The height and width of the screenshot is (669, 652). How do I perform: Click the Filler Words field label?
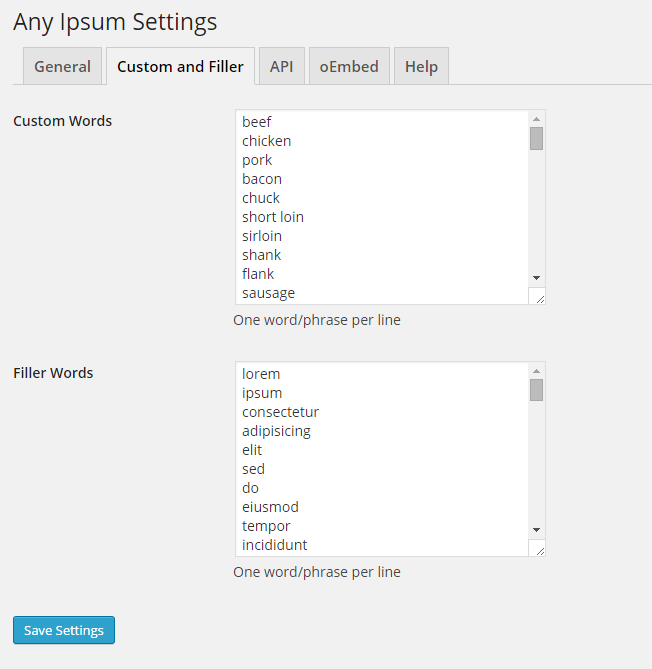tap(53, 373)
